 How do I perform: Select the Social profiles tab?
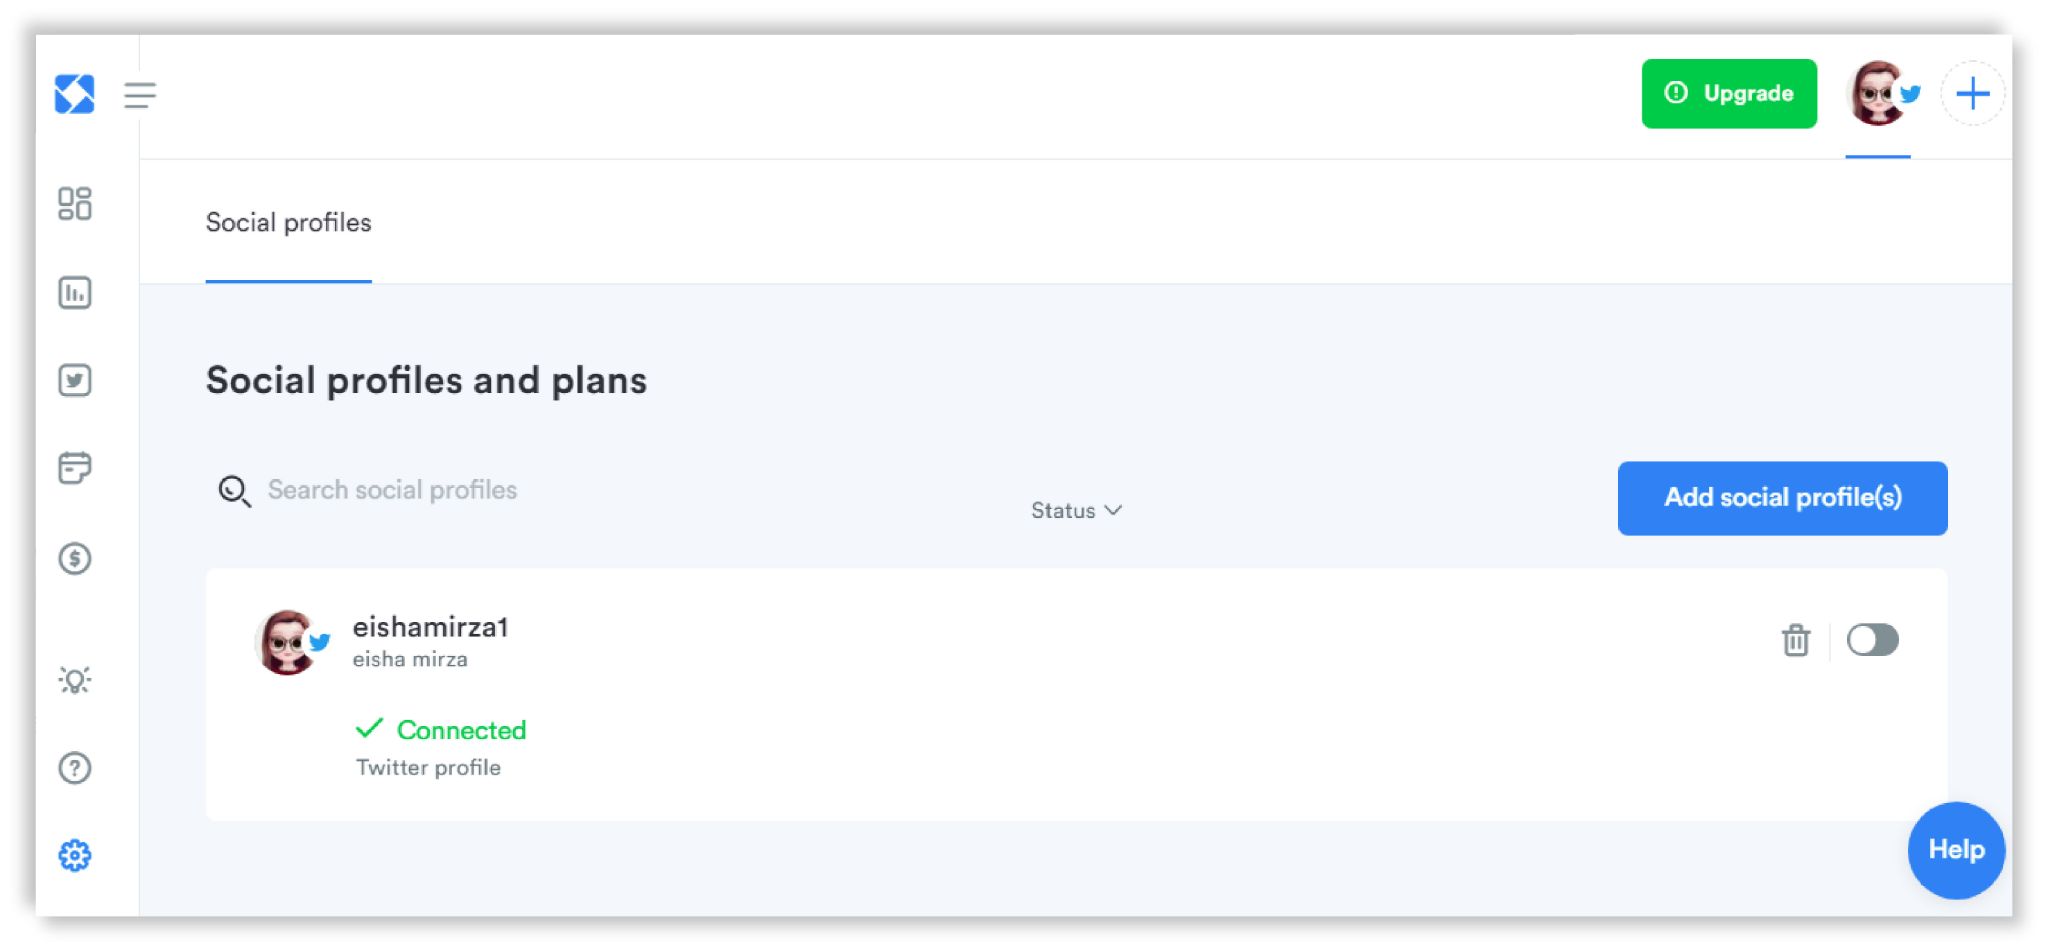click(288, 223)
